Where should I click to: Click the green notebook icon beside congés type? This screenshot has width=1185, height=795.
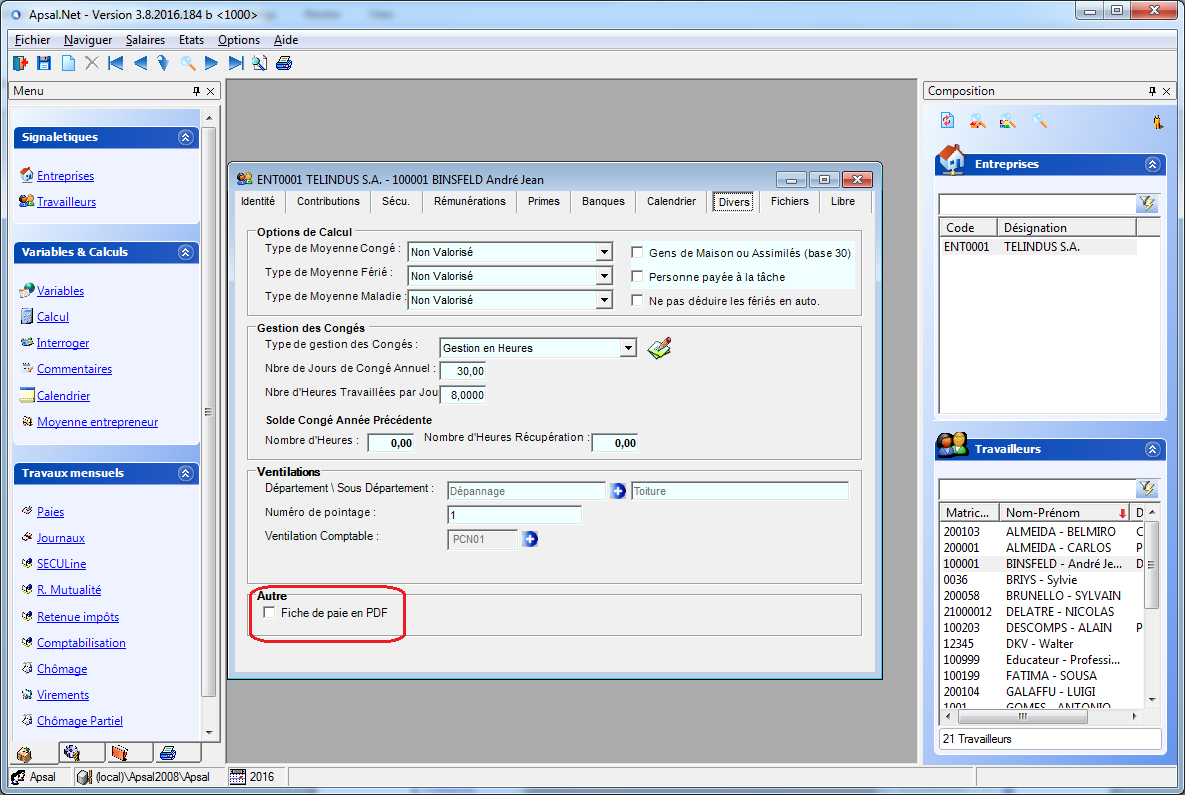click(x=659, y=348)
